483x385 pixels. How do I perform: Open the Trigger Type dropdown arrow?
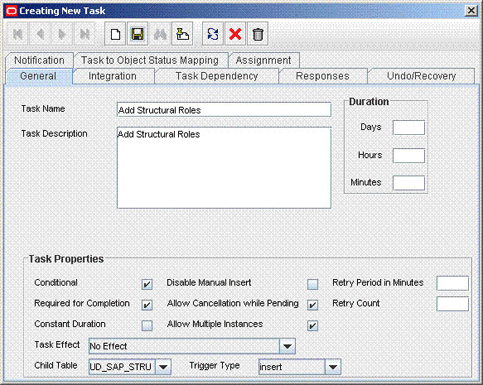pyautogui.click(x=333, y=367)
